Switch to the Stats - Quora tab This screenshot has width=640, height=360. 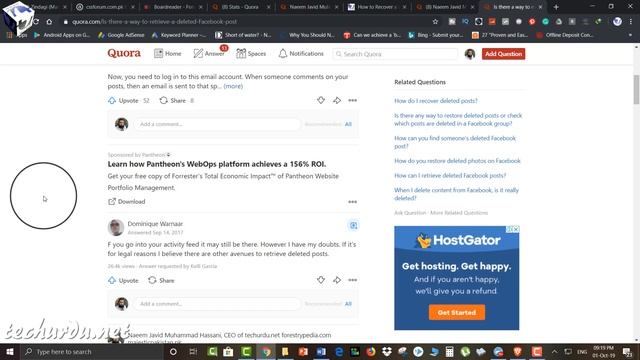click(241, 7)
